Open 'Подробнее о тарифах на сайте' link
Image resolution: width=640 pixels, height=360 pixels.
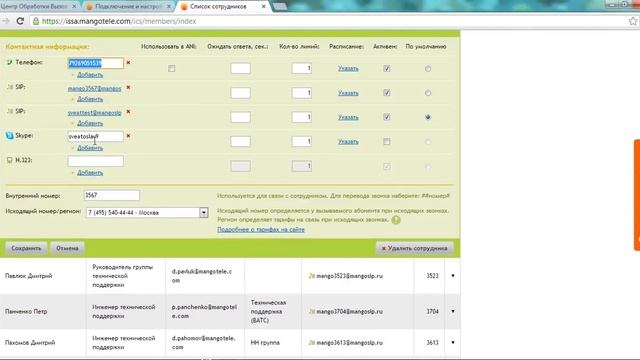tap(261, 229)
